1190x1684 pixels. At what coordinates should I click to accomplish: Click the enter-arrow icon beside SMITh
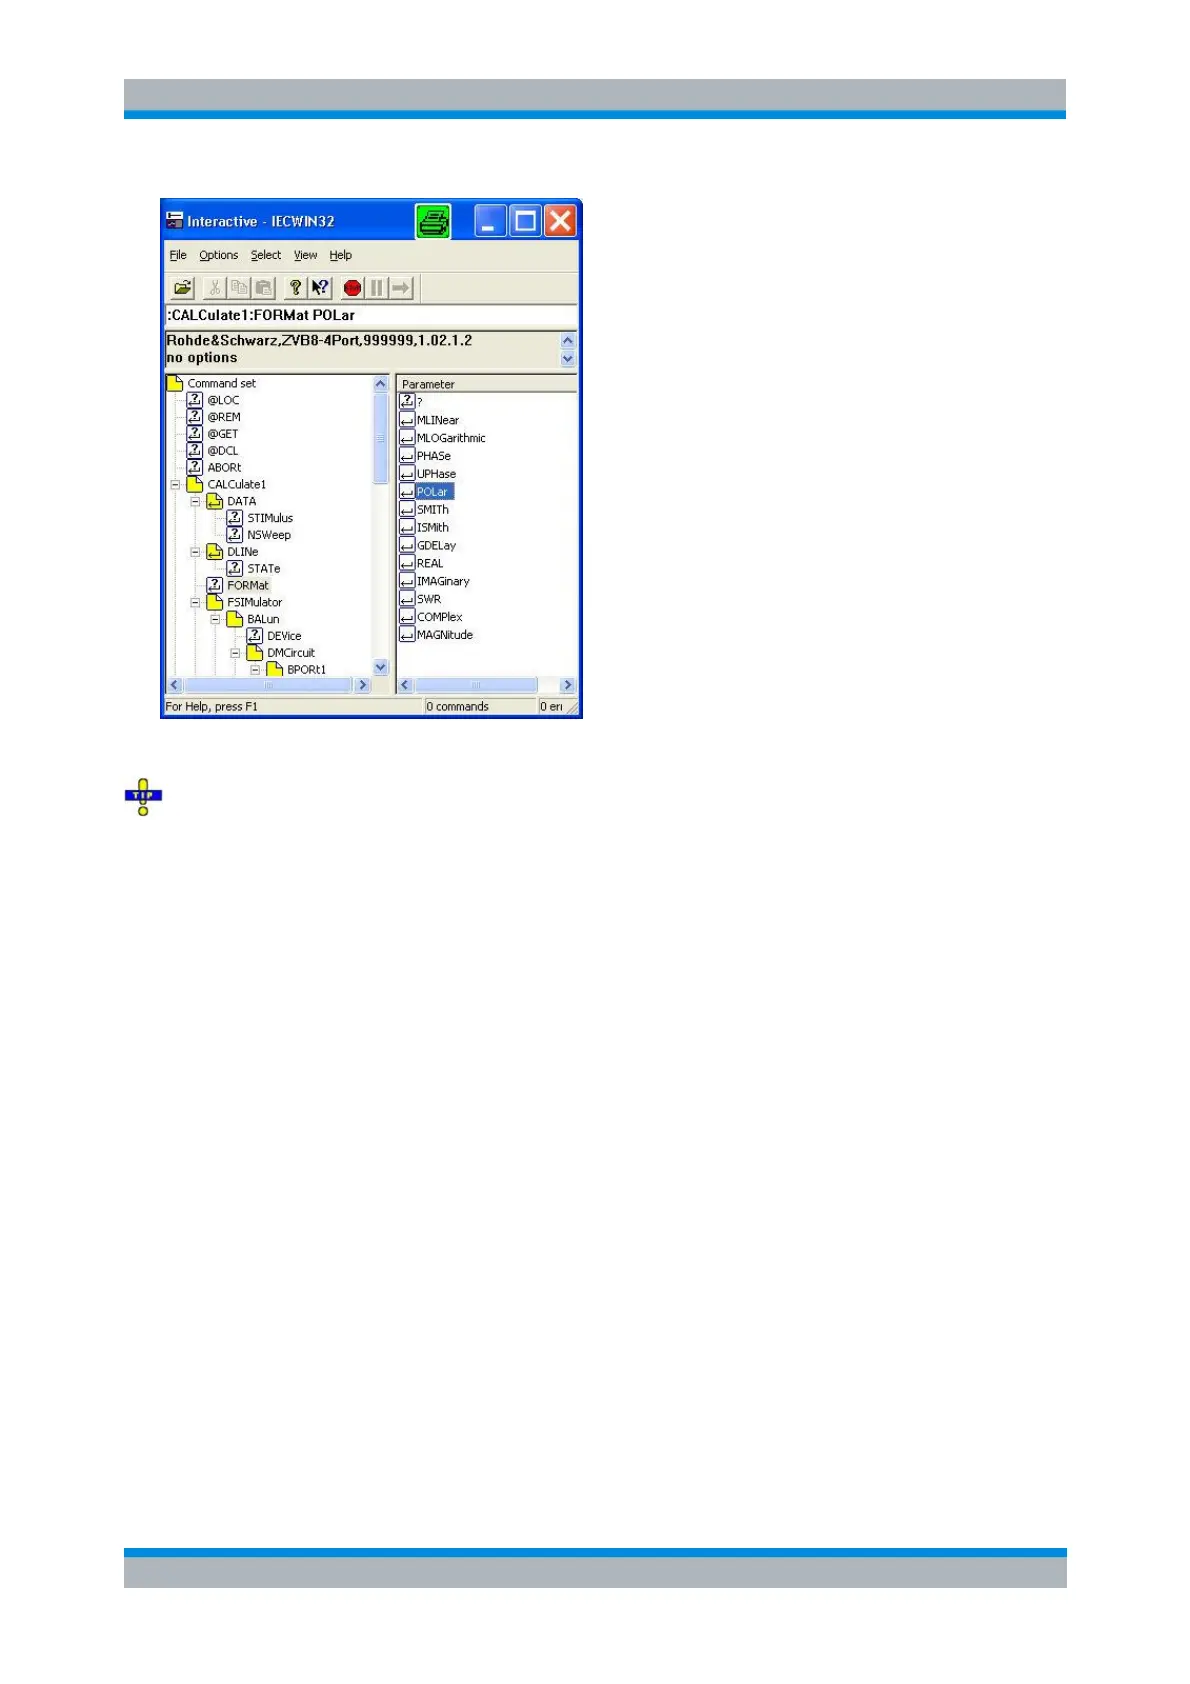click(x=407, y=509)
